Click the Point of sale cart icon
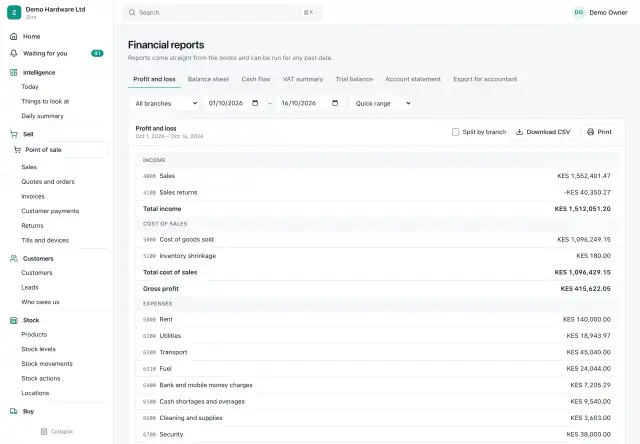The image size is (640, 444). point(17,150)
